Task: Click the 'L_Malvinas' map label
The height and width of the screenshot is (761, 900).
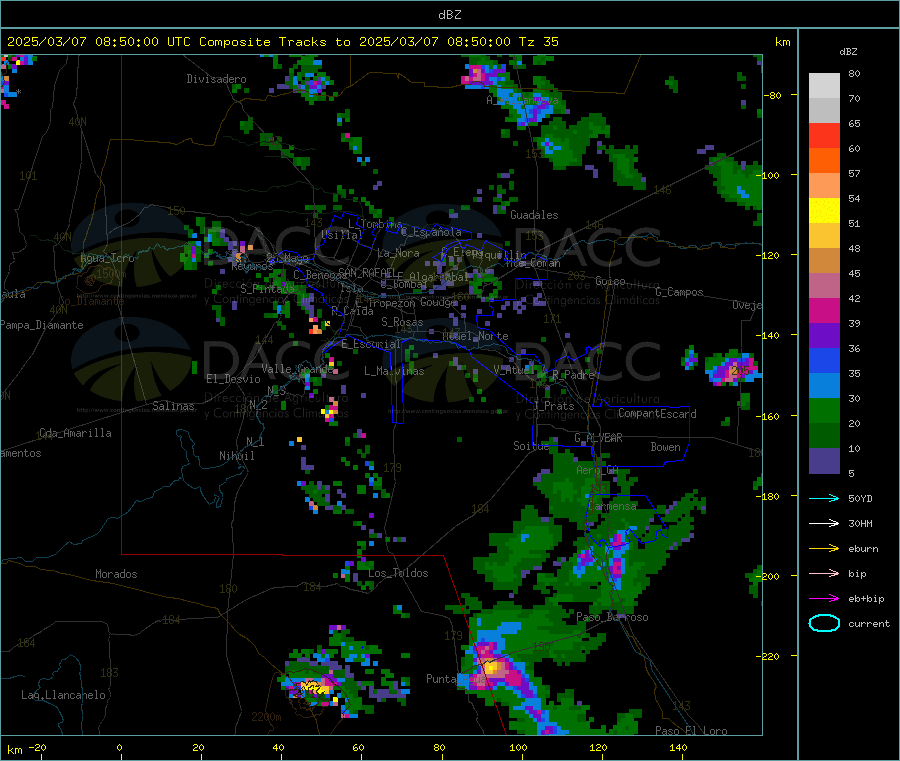Action: [394, 371]
